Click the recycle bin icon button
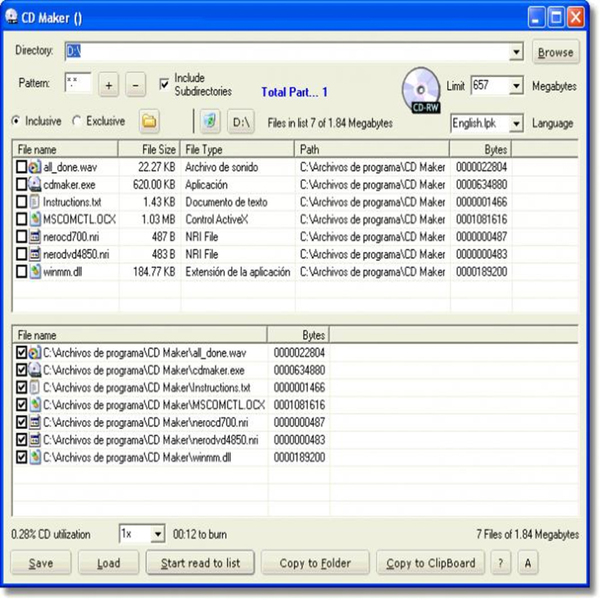The image size is (600, 600). tap(210, 122)
